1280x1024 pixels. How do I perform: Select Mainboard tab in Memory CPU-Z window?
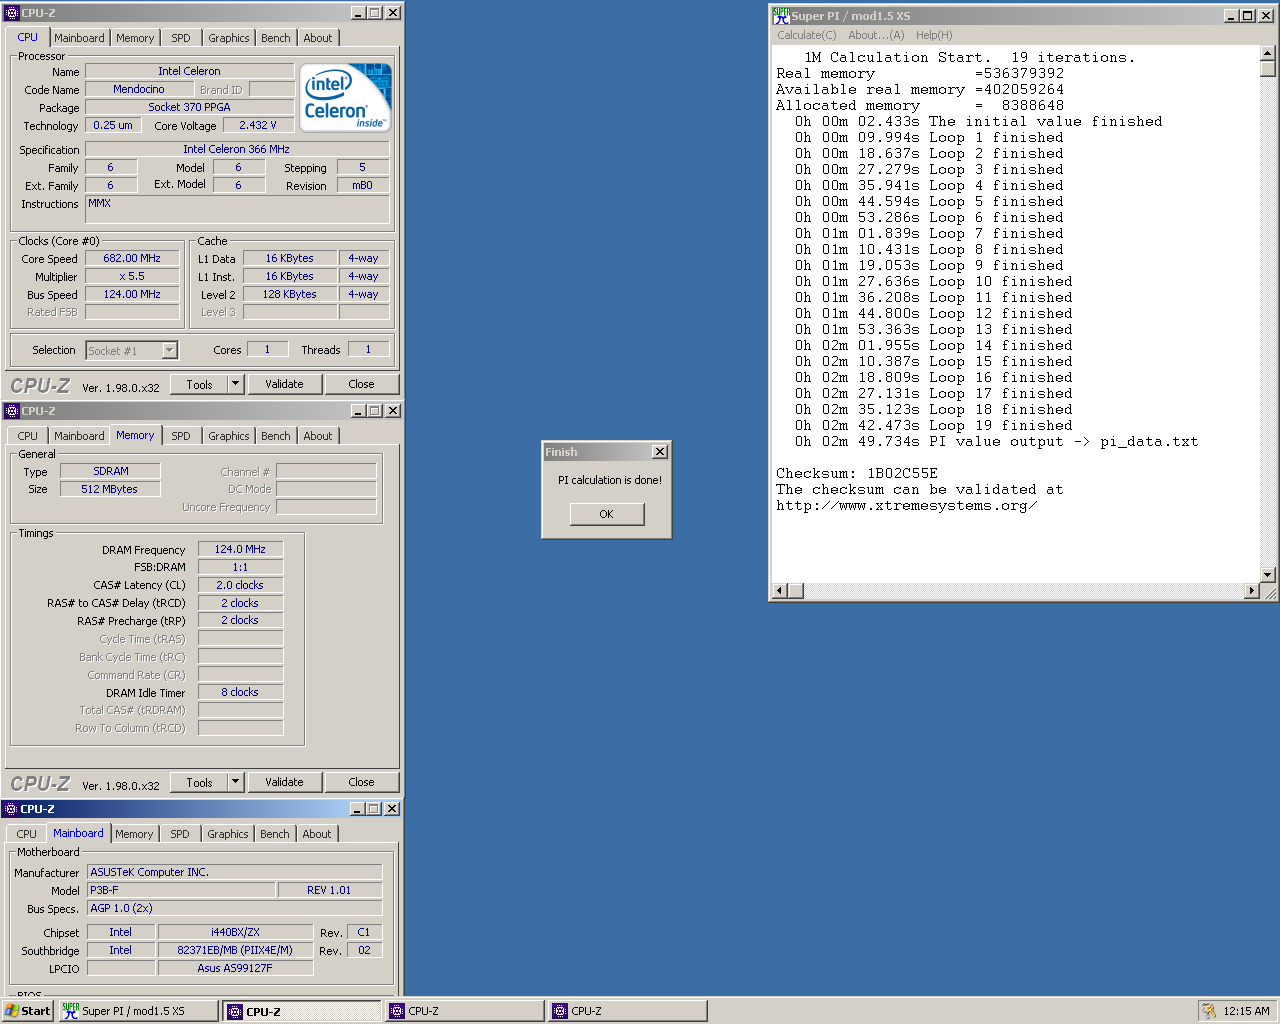click(x=79, y=436)
